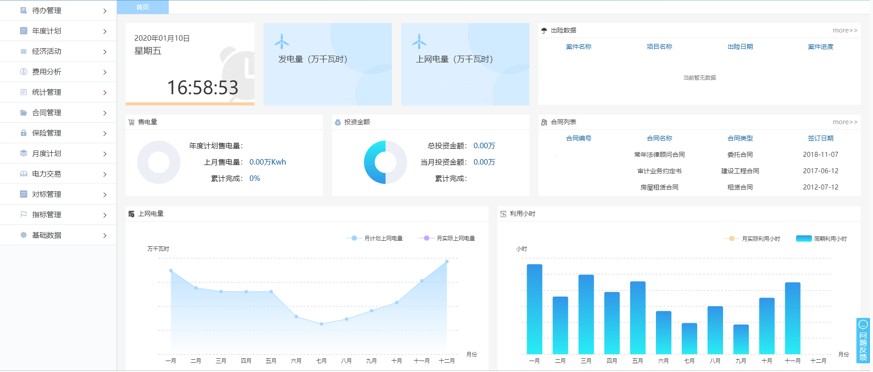
Task: Click the 一月 bar in 利用小时 chart
Action: [534, 309]
